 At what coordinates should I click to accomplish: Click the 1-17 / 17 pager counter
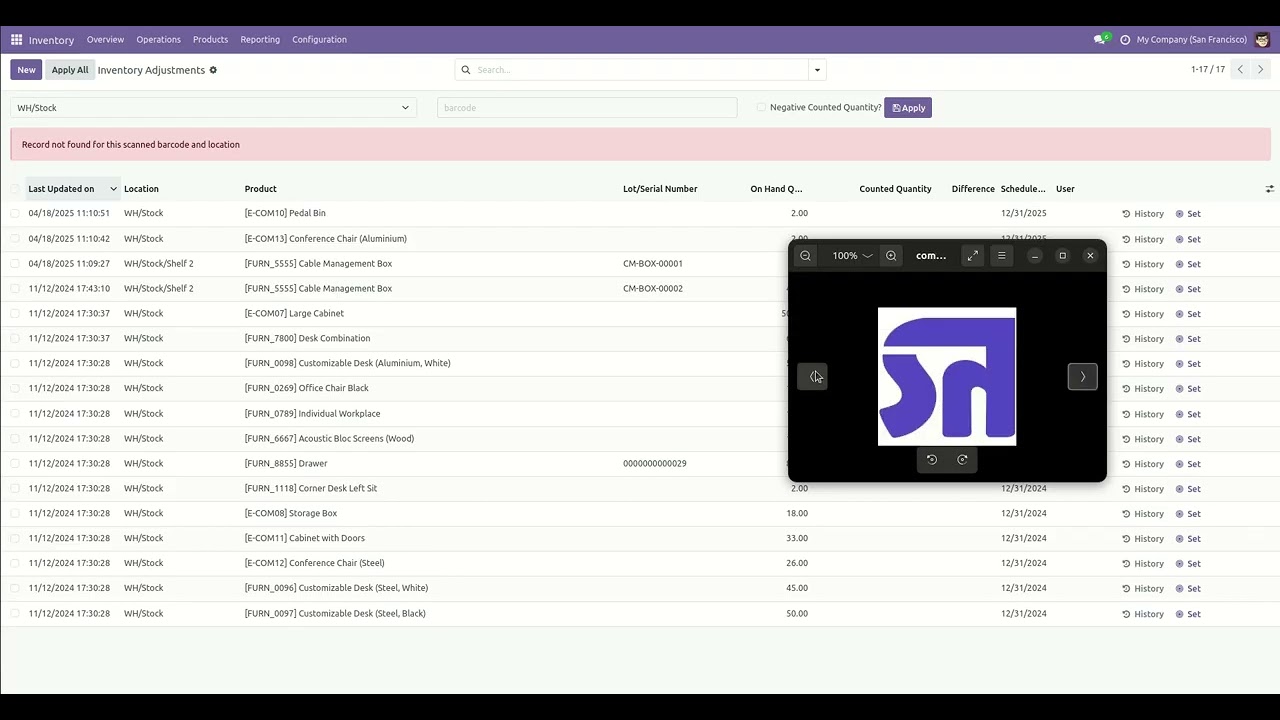1208,70
